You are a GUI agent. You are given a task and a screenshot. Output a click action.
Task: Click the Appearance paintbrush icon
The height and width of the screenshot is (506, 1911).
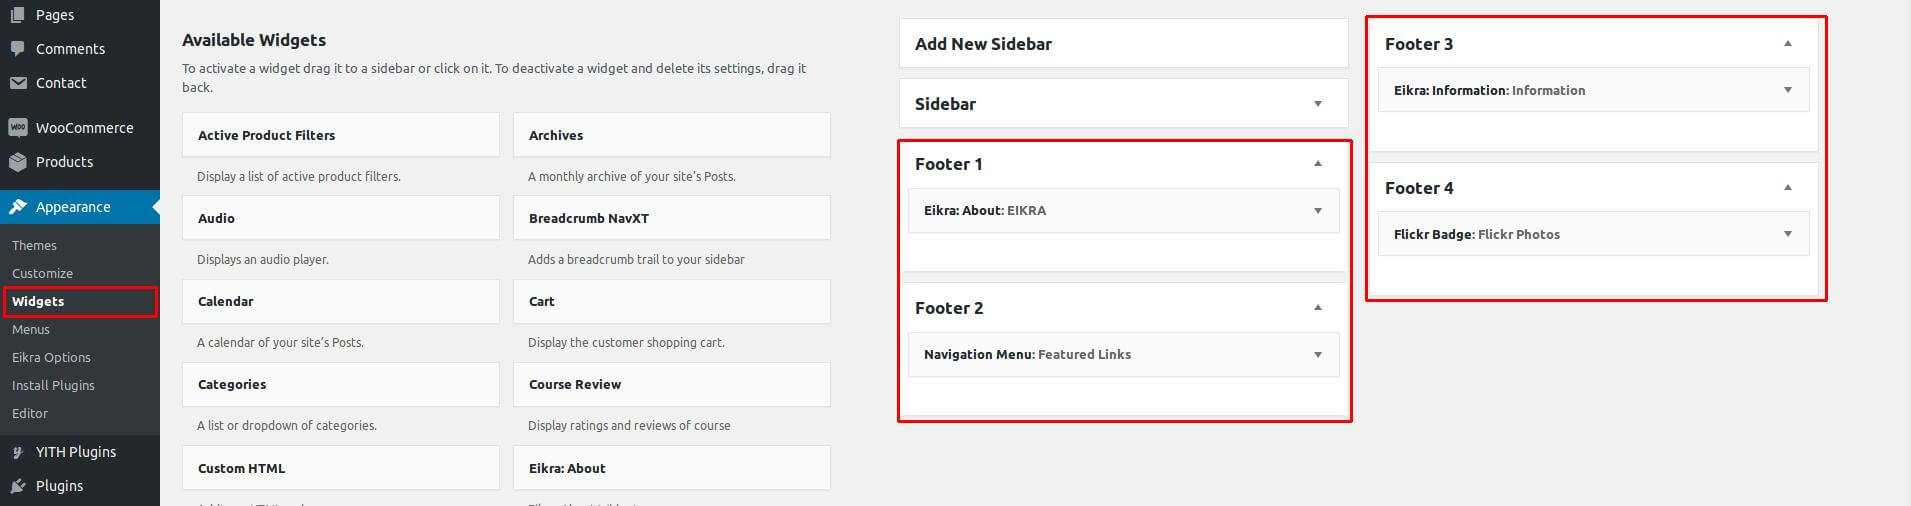17,207
